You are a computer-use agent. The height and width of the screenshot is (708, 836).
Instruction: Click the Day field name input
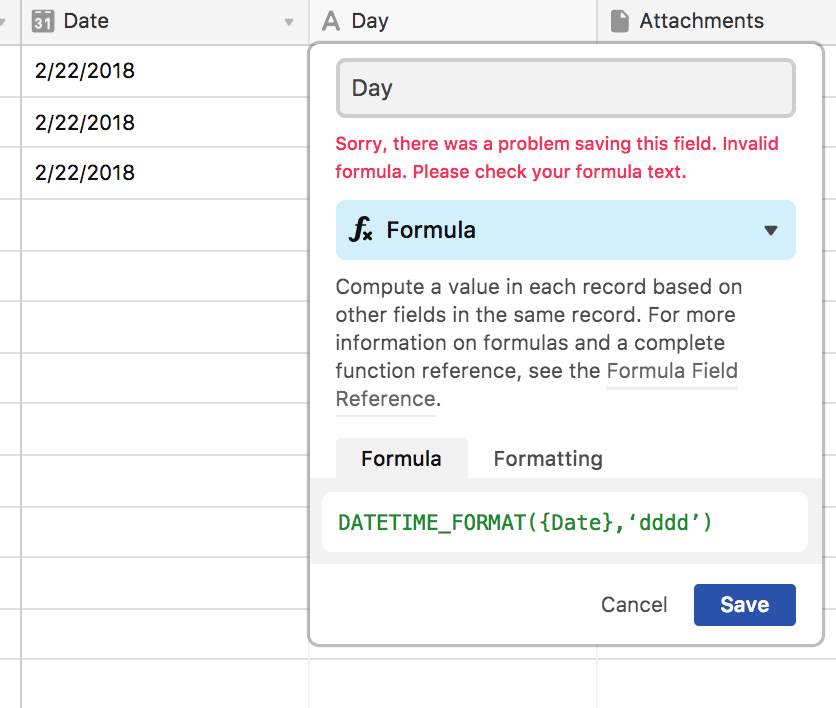(566, 88)
